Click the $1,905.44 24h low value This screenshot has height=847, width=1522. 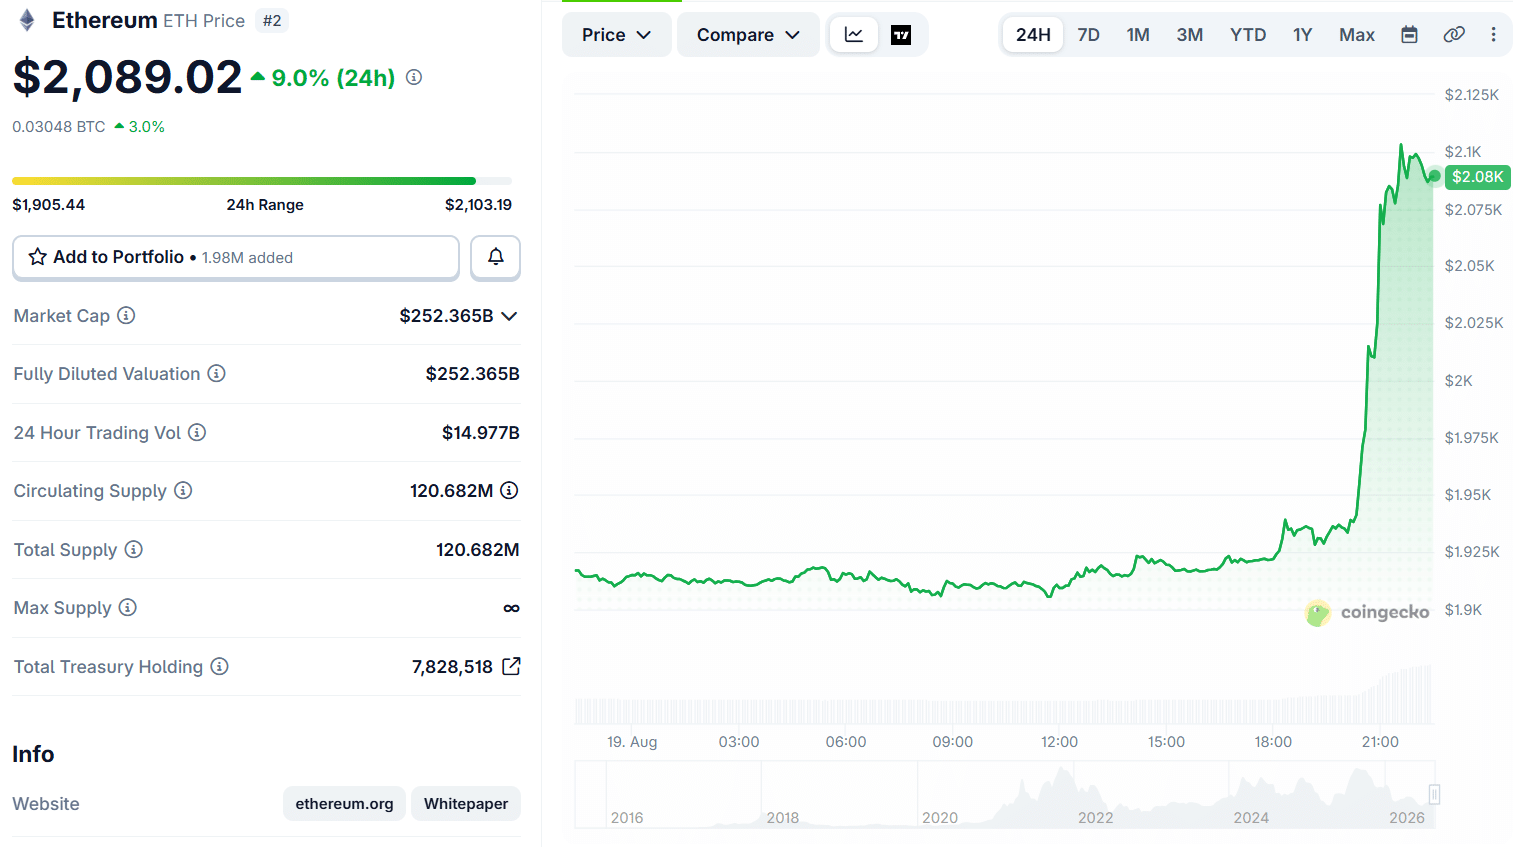click(48, 205)
